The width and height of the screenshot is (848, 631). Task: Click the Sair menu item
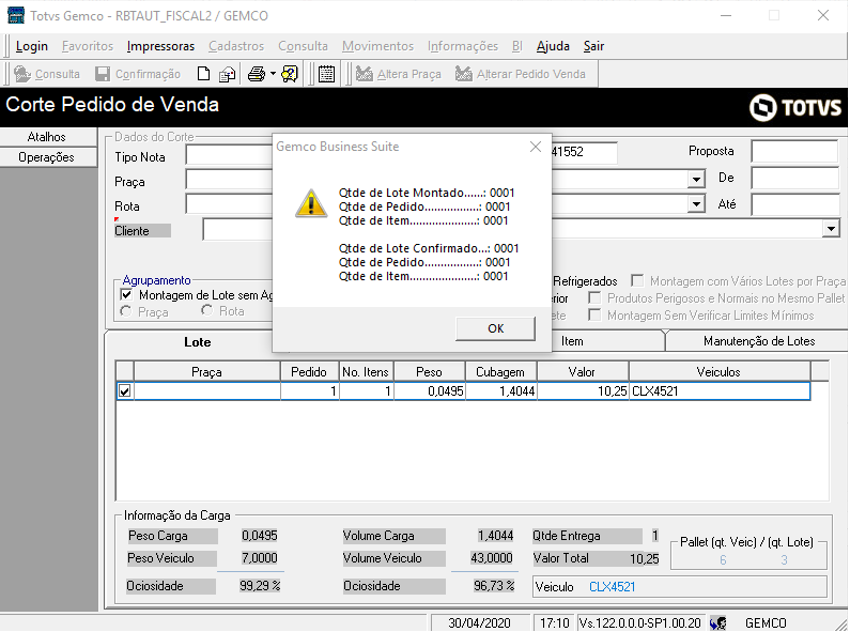coord(593,47)
